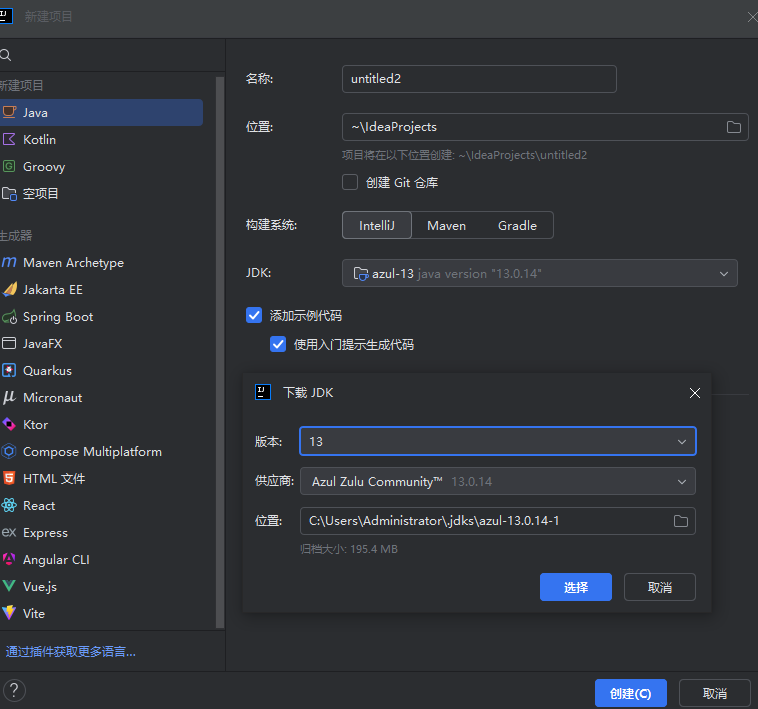Viewport: 758px width, 709px height.
Task: Click the project name field untitled2
Action: 479,79
